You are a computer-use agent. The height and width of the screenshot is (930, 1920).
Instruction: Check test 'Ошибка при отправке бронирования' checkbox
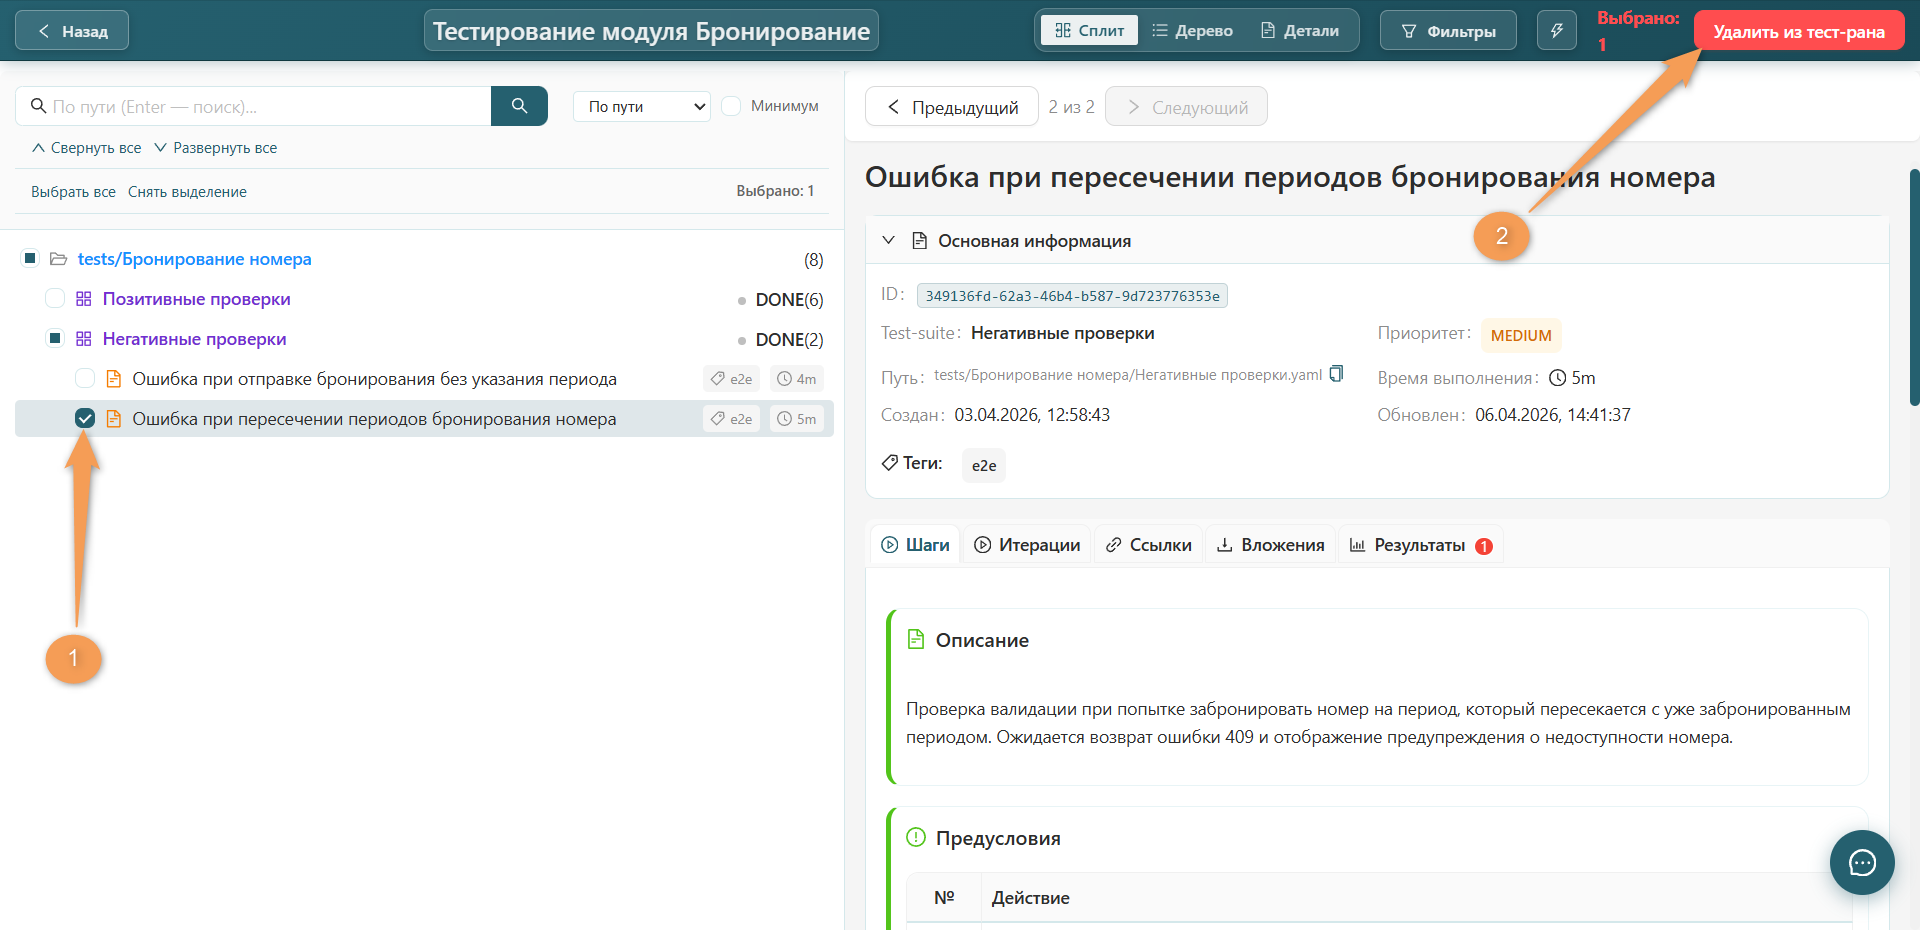click(85, 379)
